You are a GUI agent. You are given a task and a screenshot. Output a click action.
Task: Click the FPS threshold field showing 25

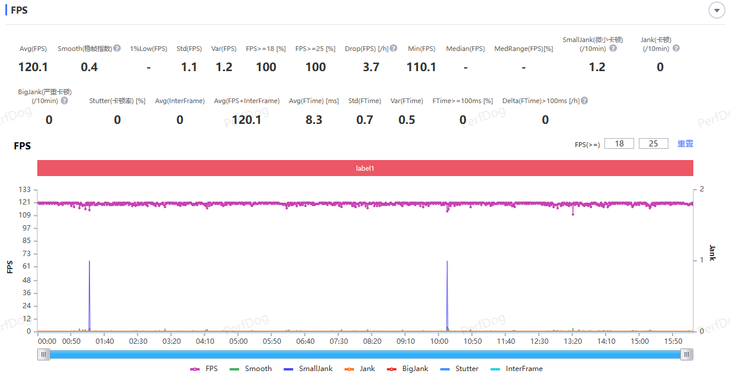click(653, 143)
